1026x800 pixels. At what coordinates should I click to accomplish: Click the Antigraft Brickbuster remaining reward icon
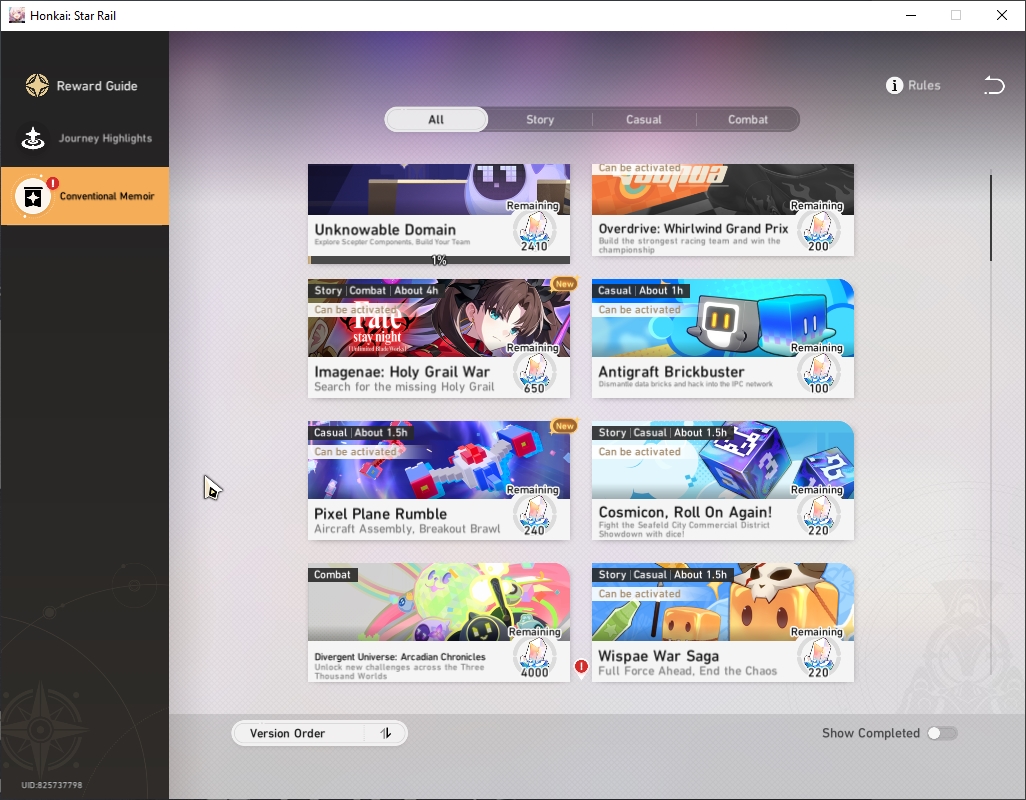[x=819, y=373]
